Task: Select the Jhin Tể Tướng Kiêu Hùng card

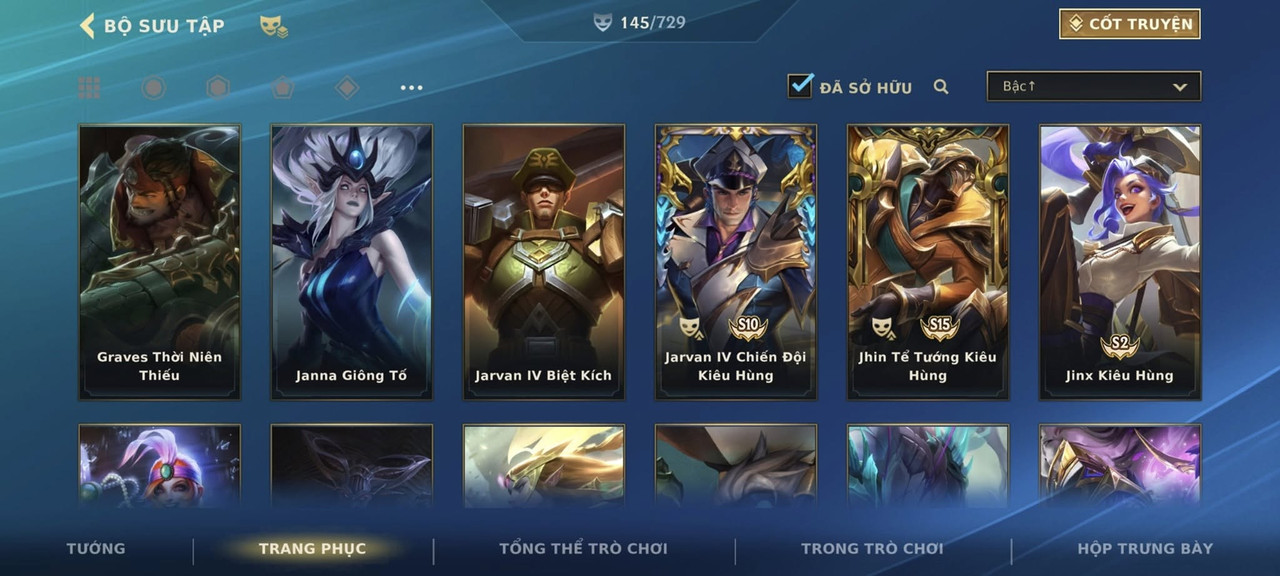Action: tap(928, 262)
